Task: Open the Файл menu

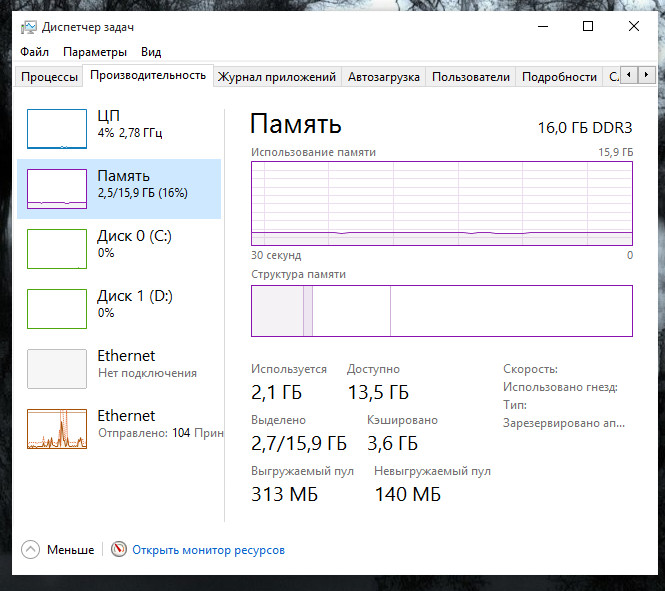Action: click(x=33, y=52)
